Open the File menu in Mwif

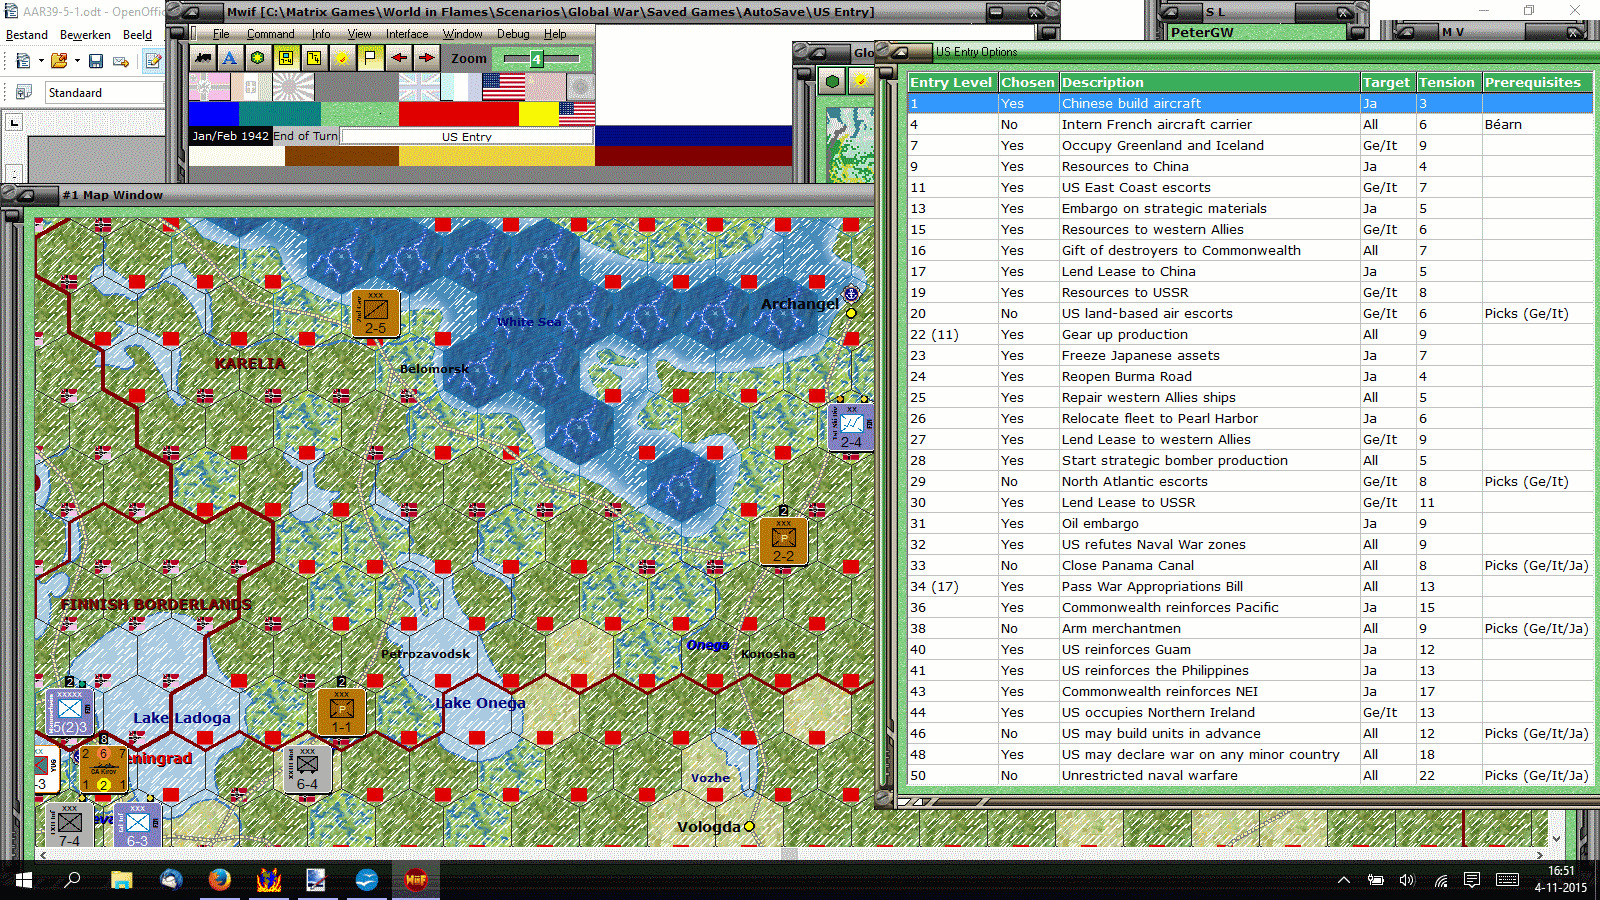tap(221, 34)
